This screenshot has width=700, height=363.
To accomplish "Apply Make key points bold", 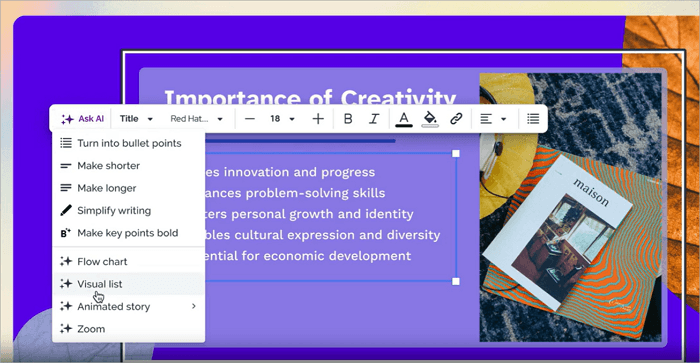I will click(x=129, y=233).
